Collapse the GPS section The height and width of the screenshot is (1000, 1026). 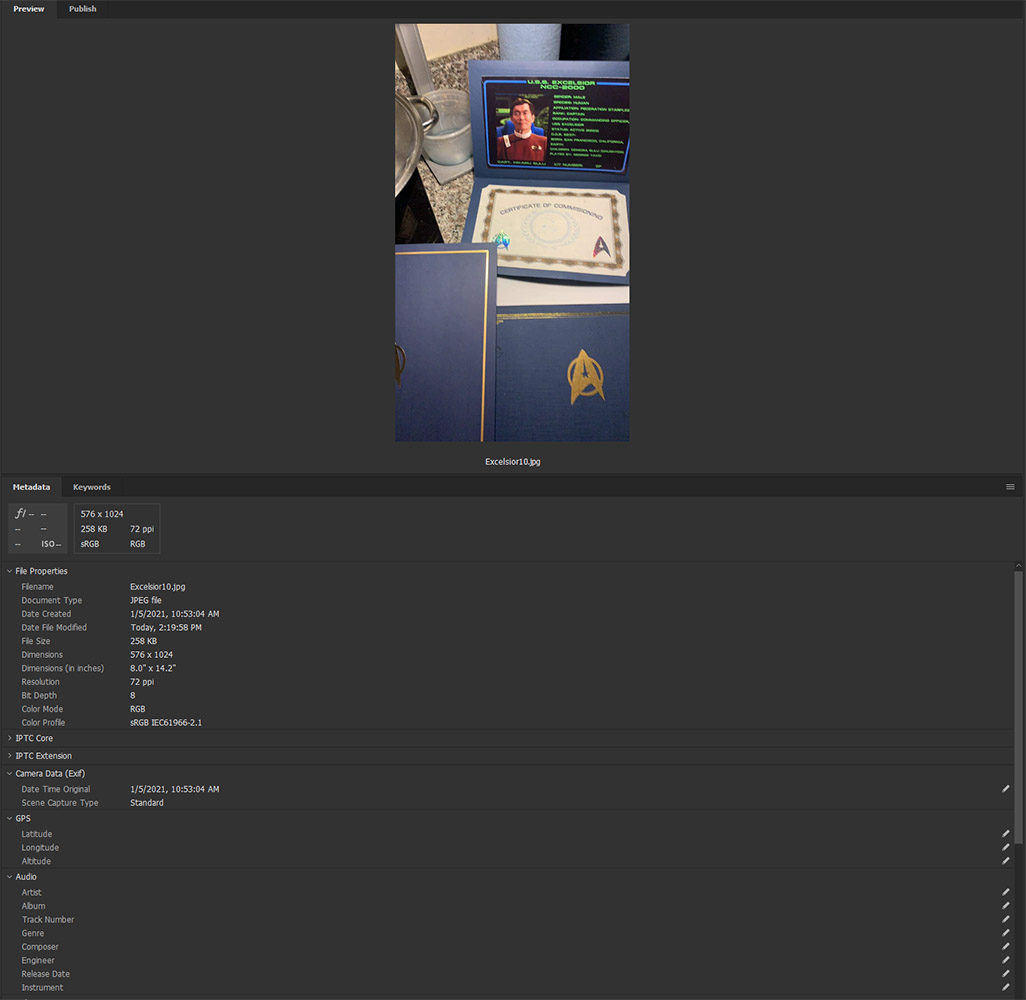[x=10, y=819]
